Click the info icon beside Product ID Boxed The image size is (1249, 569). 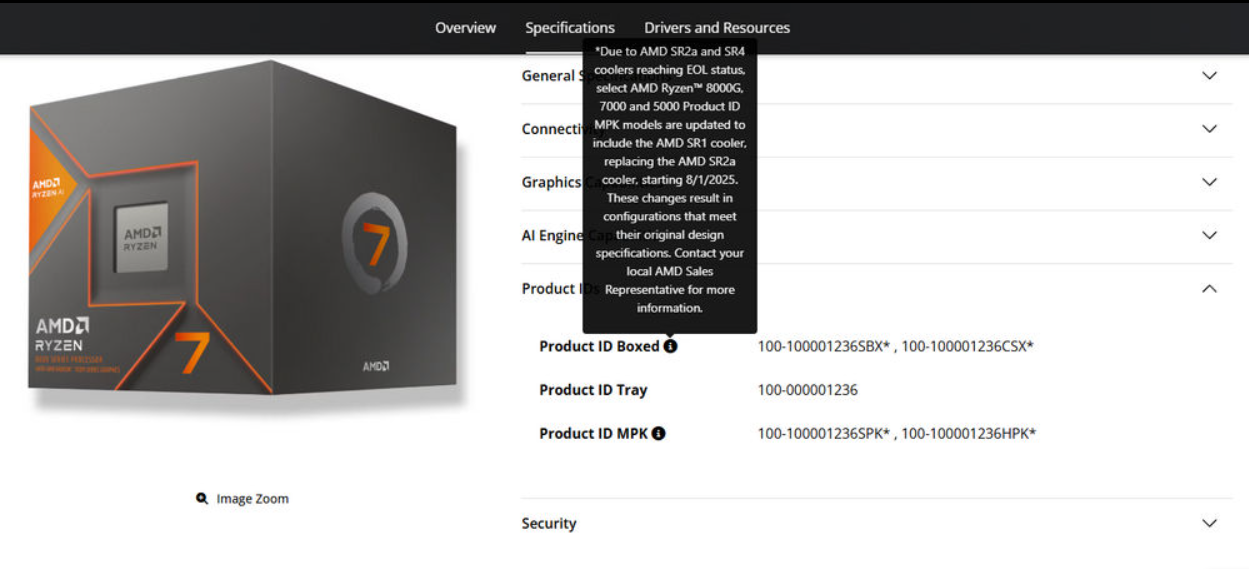click(670, 346)
